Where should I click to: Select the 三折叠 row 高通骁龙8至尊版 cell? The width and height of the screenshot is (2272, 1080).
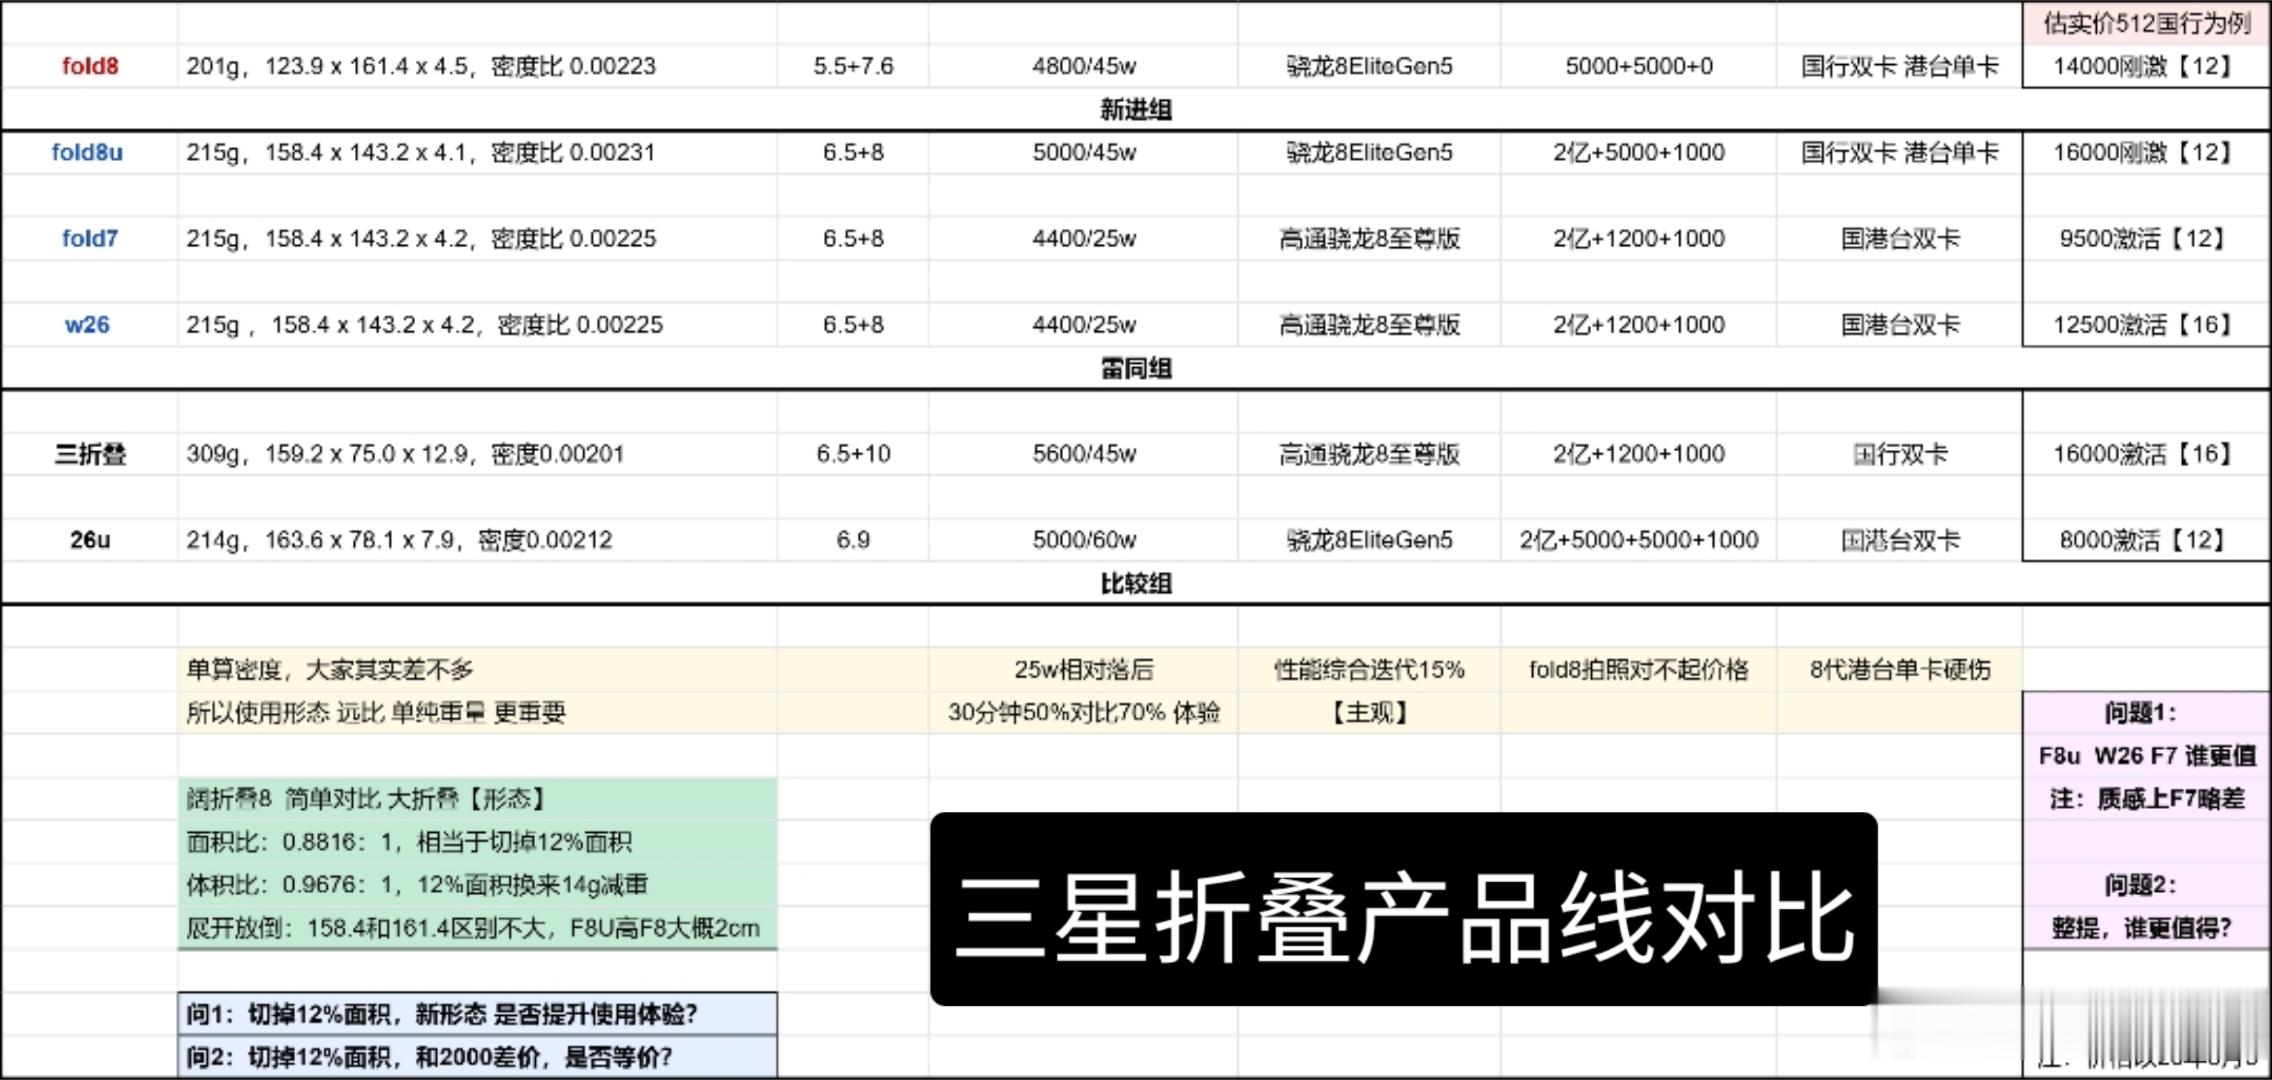[1369, 454]
